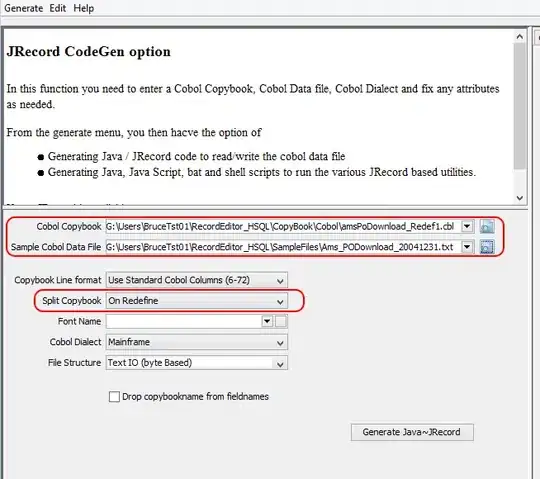Toggle Drop copybookname from fieldnames checkbox
540x479 pixels.
114,396
